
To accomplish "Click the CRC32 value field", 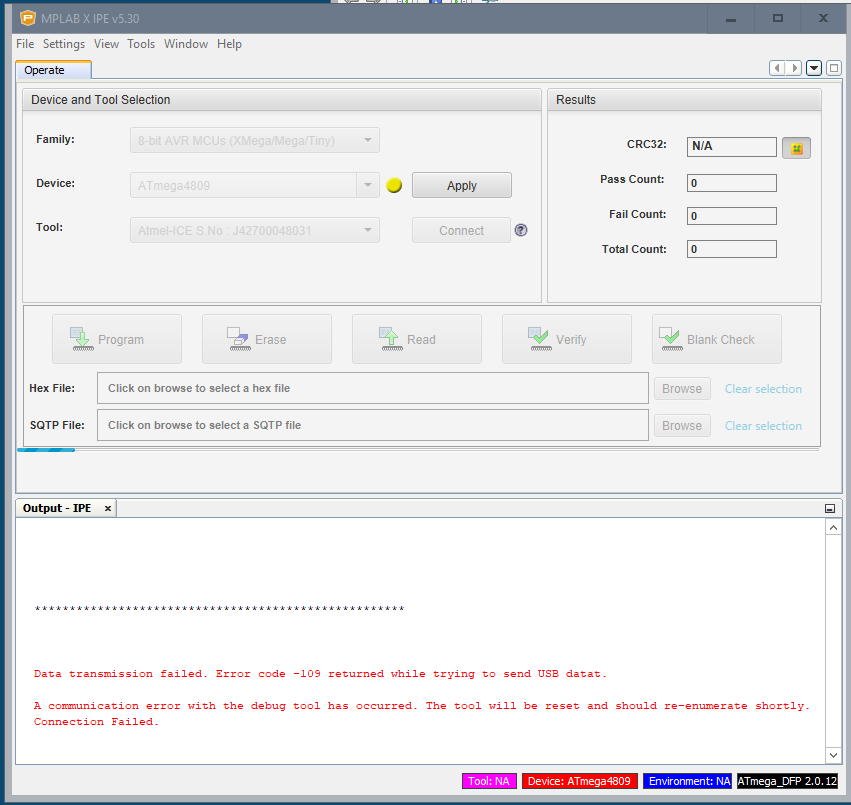I will (732, 147).
